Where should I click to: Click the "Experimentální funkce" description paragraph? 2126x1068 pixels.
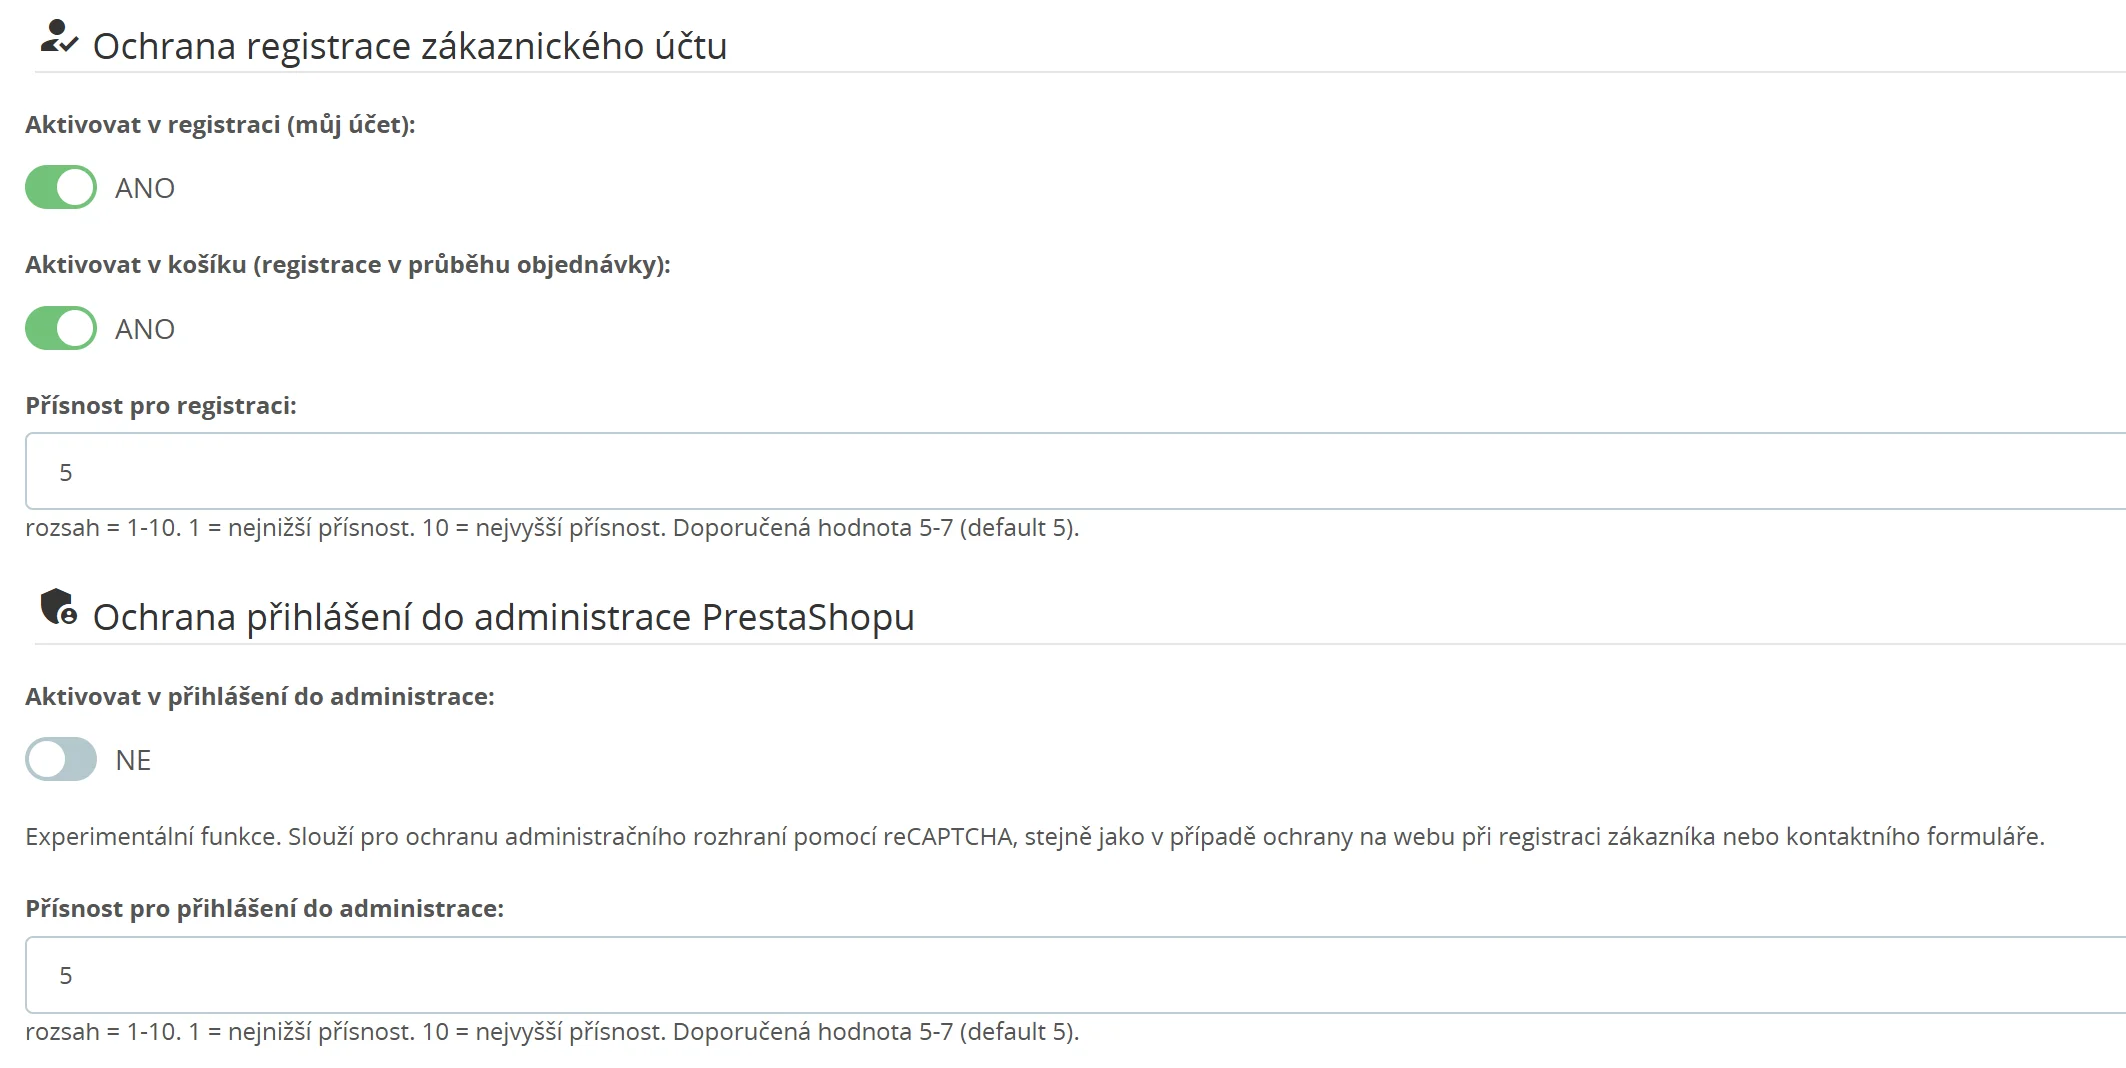[1034, 836]
